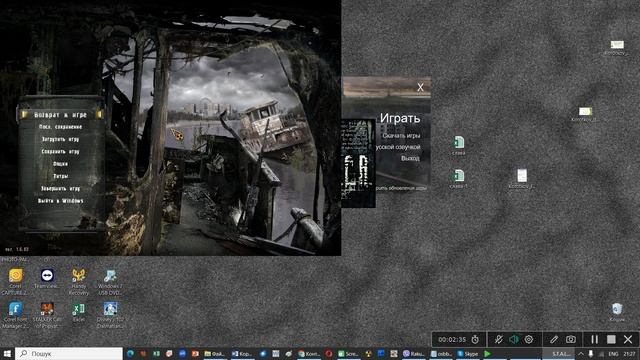This screenshot has height=360, width=640.
Task: Select 'Титры' in the game menu
Action: point(60,176)
